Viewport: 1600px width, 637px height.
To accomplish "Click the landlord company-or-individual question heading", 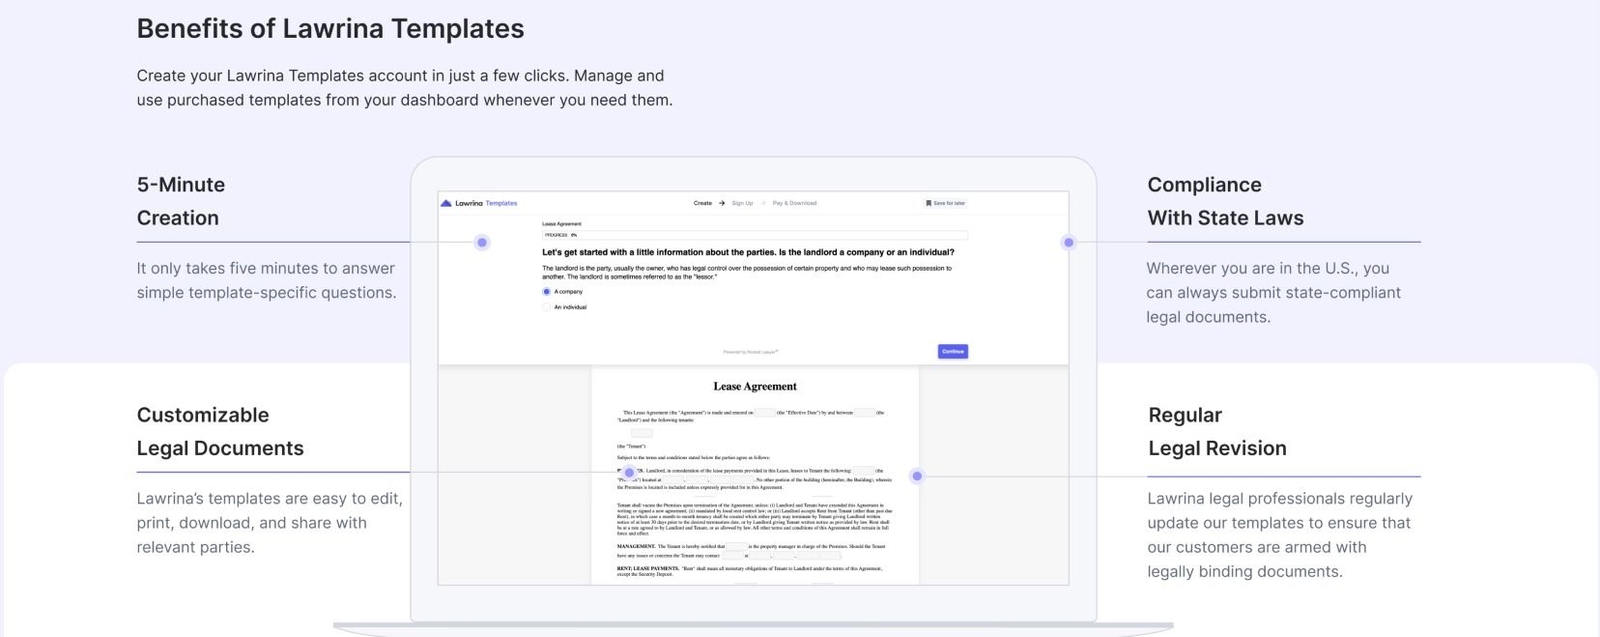I will (x=748, y=252).
